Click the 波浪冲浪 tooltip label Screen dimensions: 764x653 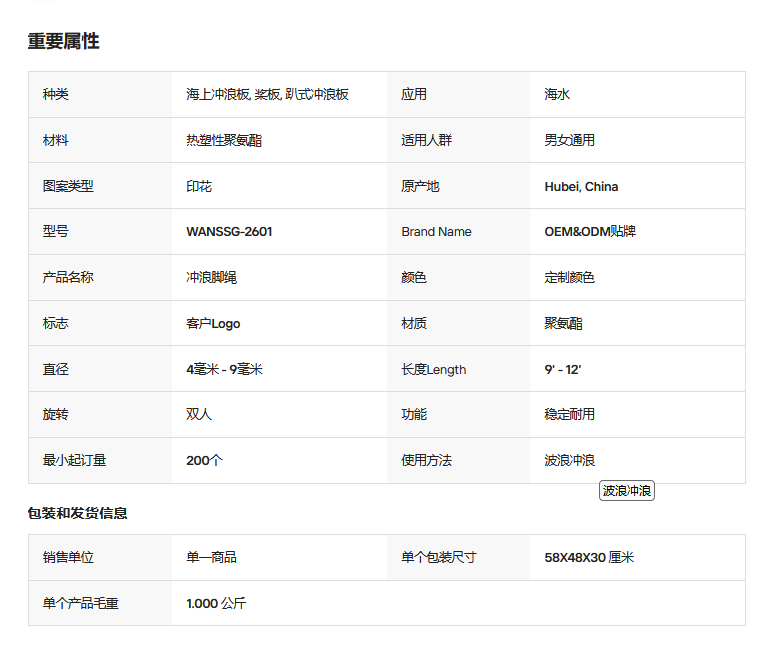(x=627, y=491)
